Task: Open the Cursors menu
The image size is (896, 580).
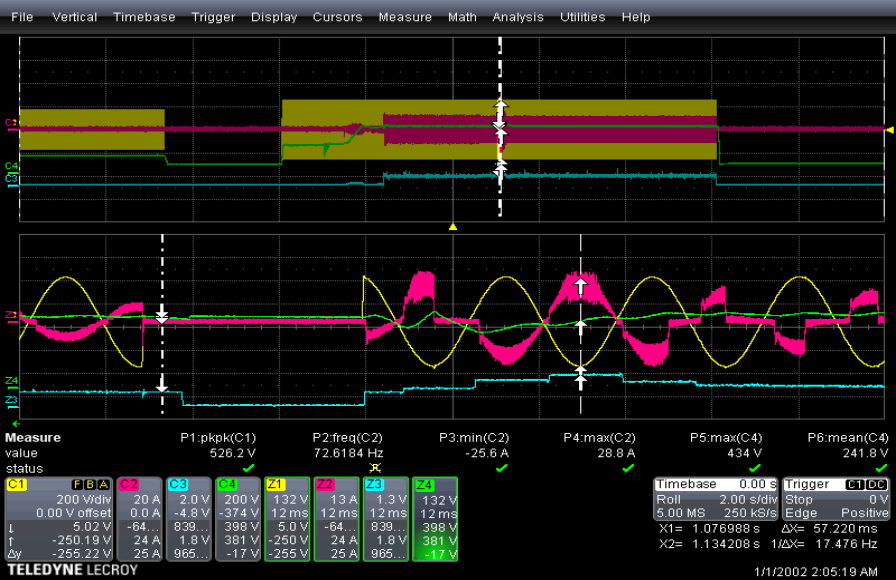Action: click(x=337, y=17)
